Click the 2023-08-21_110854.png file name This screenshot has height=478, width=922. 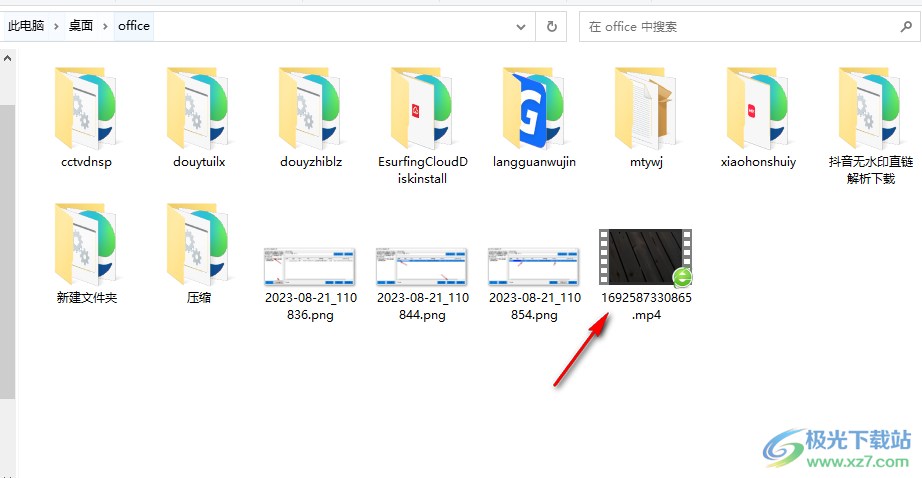click(x=535, y=306)
